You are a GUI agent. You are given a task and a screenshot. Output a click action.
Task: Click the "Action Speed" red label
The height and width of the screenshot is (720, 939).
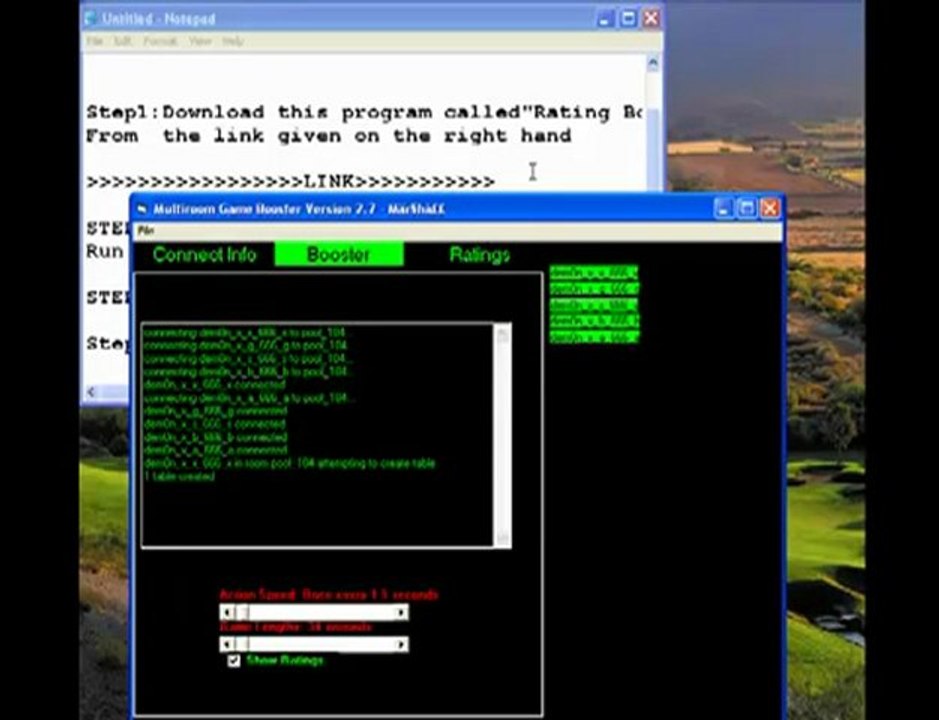coord(328,595)
